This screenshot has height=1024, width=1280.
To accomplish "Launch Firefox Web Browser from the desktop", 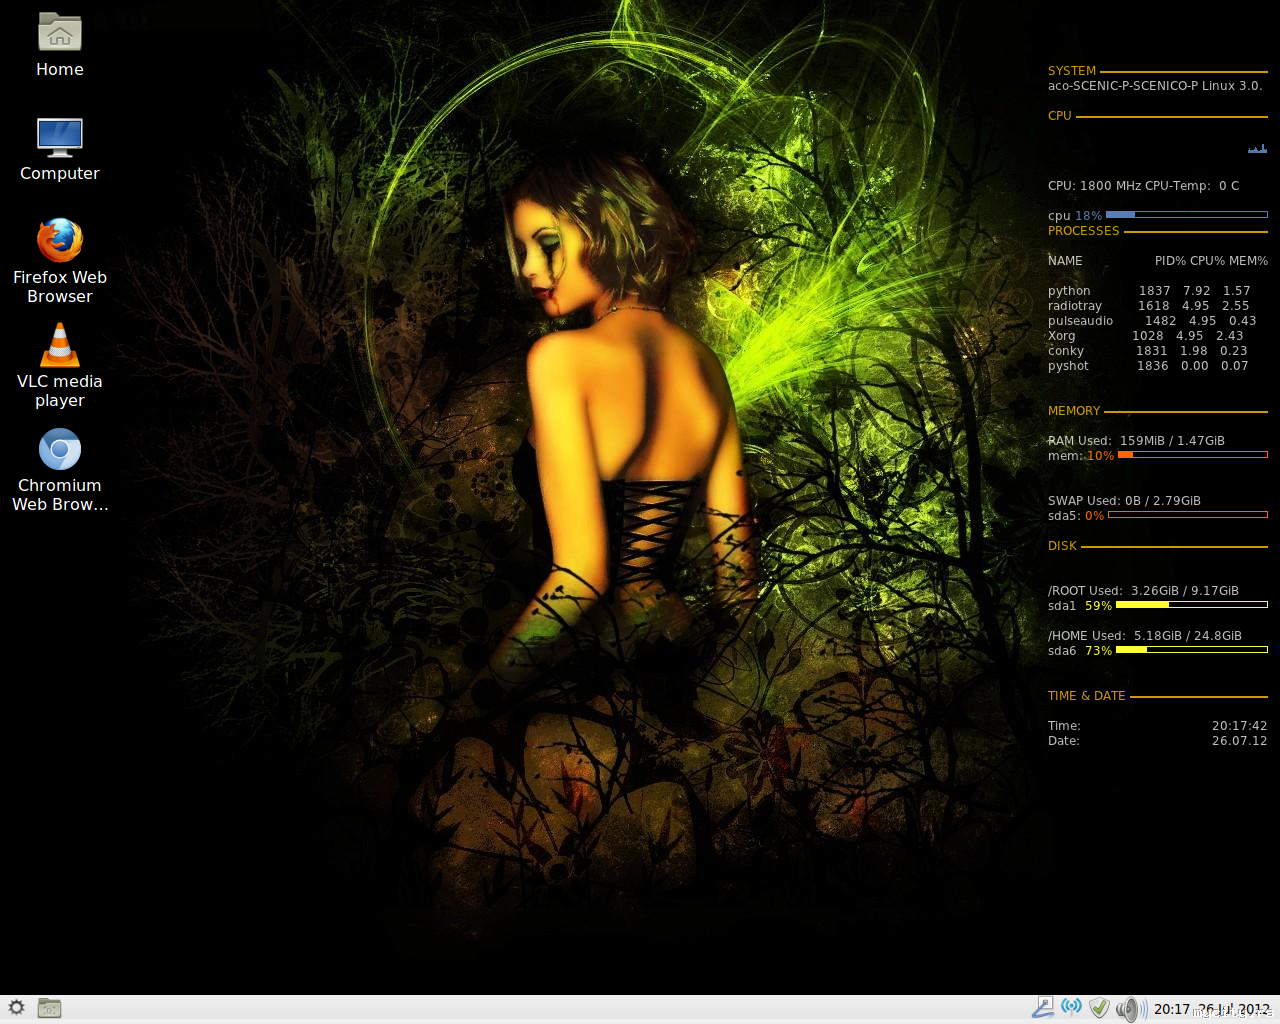I will pos(60,261).
